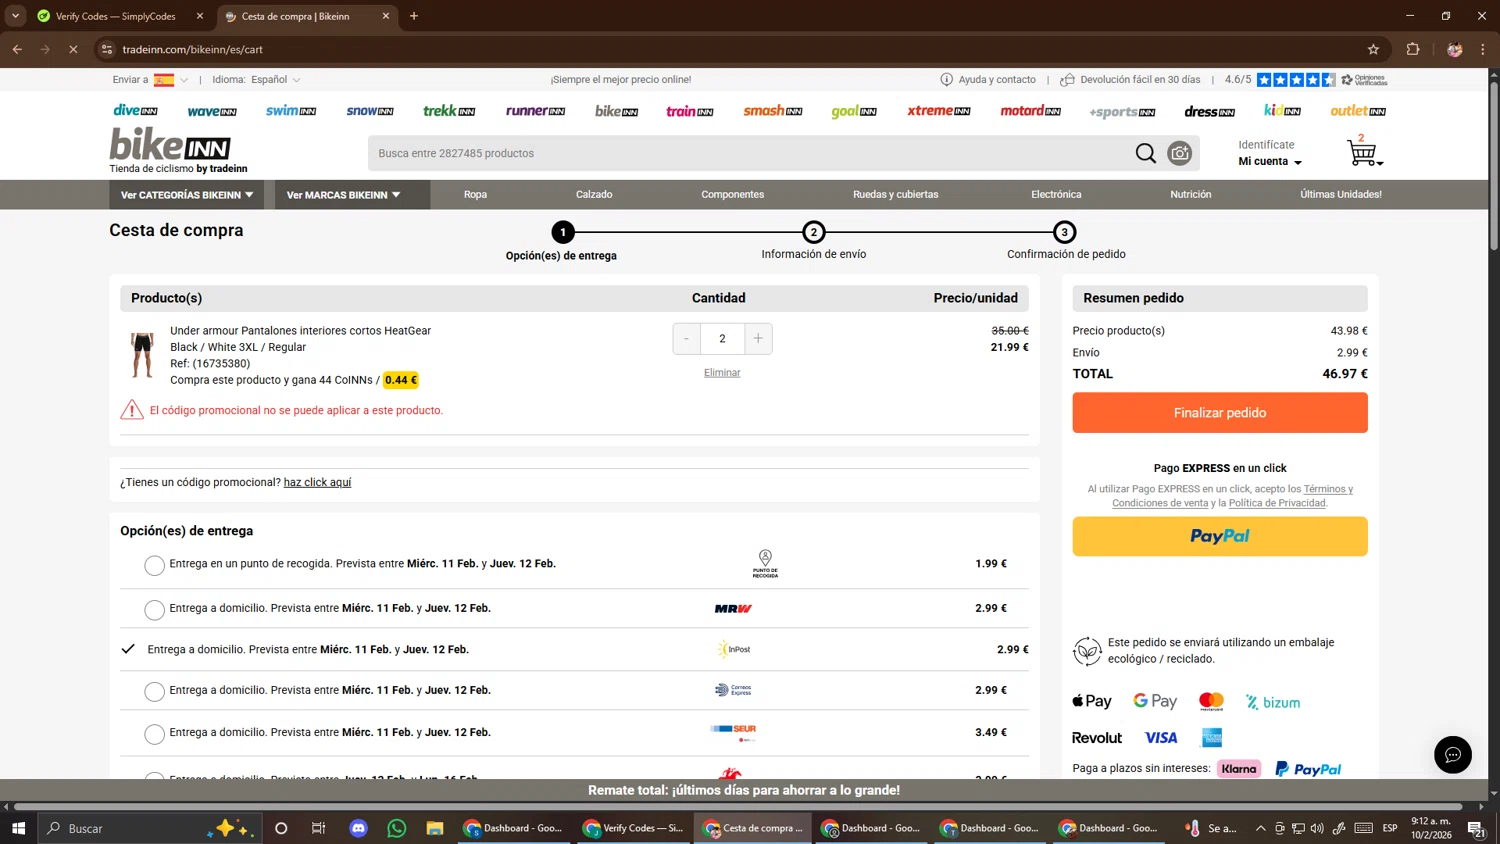1500x844 pixels.
Task: Select the InPost delivery option row
Action: pyautogui.click(x=574, y=649)
